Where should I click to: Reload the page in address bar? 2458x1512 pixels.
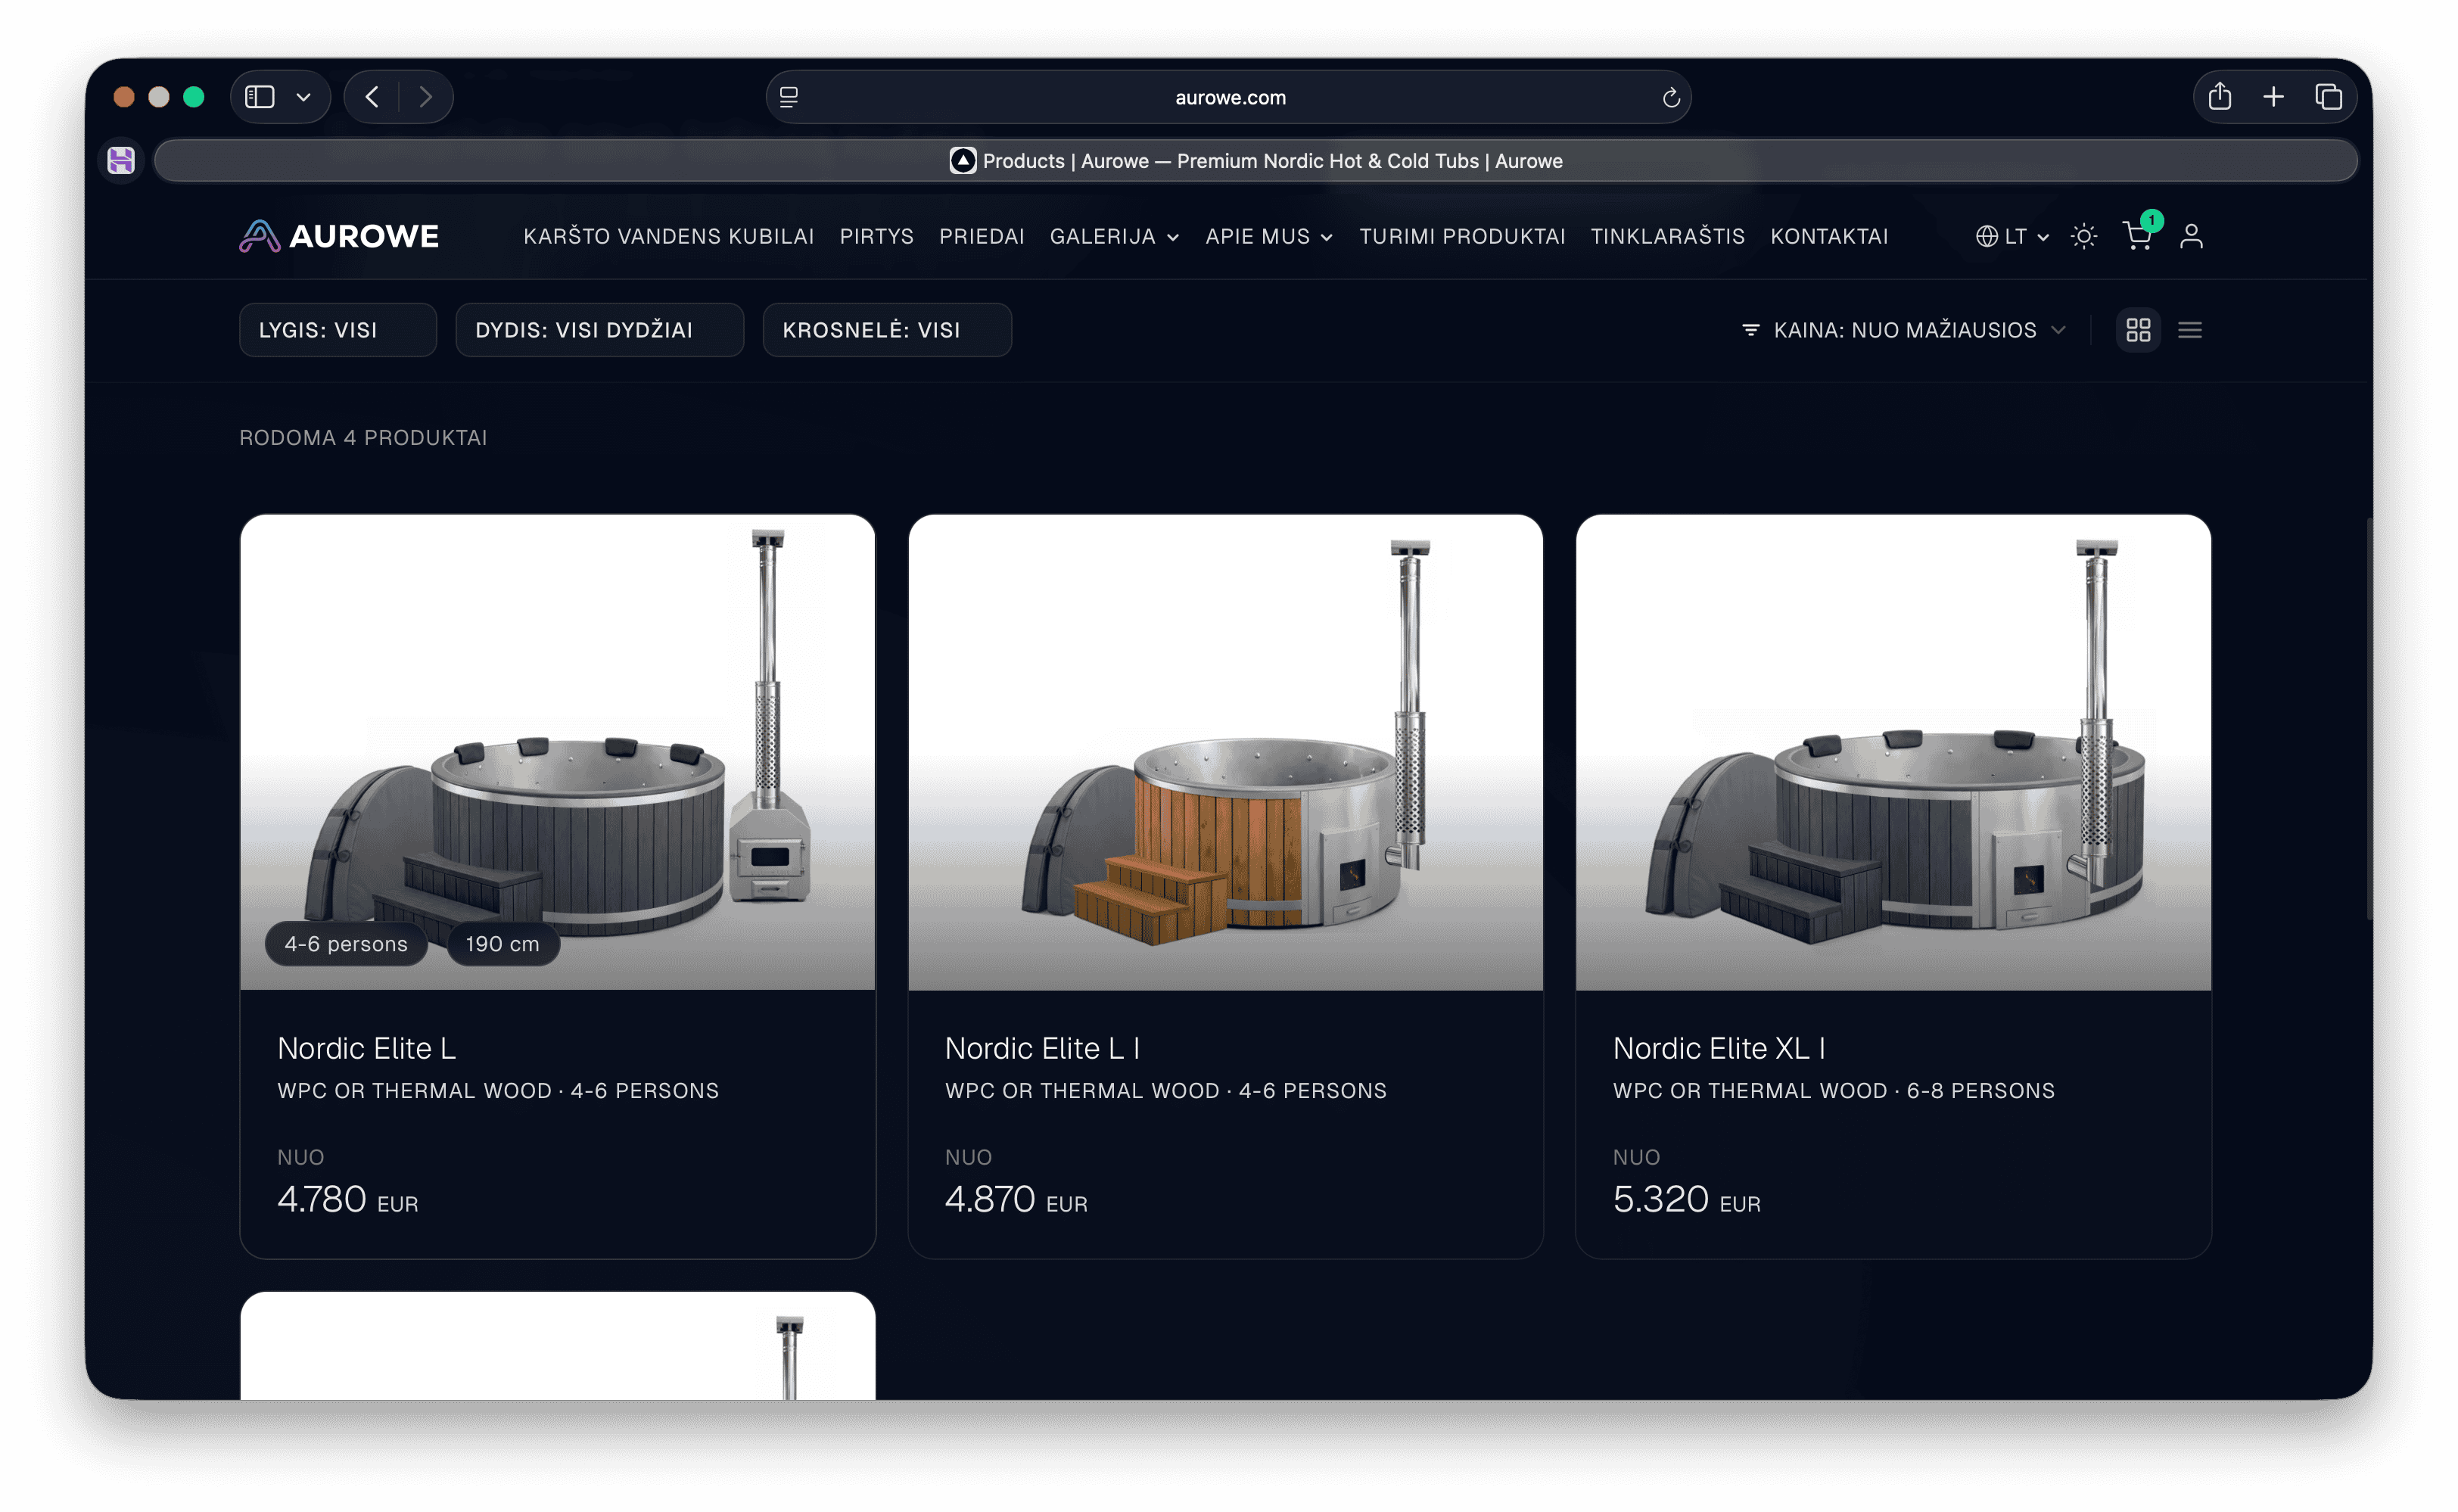[1670, 98]
